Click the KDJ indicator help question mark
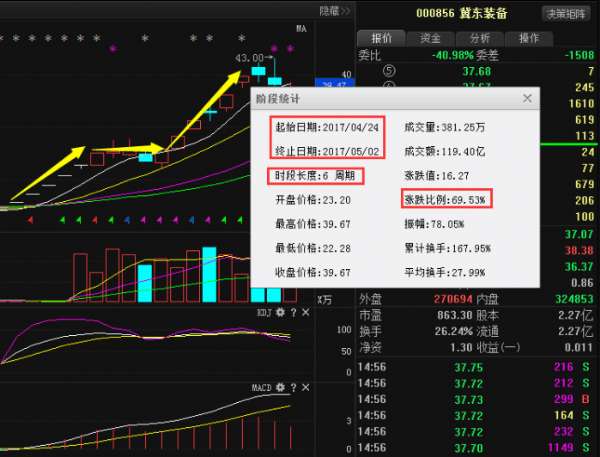Screen dimensions: 600x457 tap(293, 312)
